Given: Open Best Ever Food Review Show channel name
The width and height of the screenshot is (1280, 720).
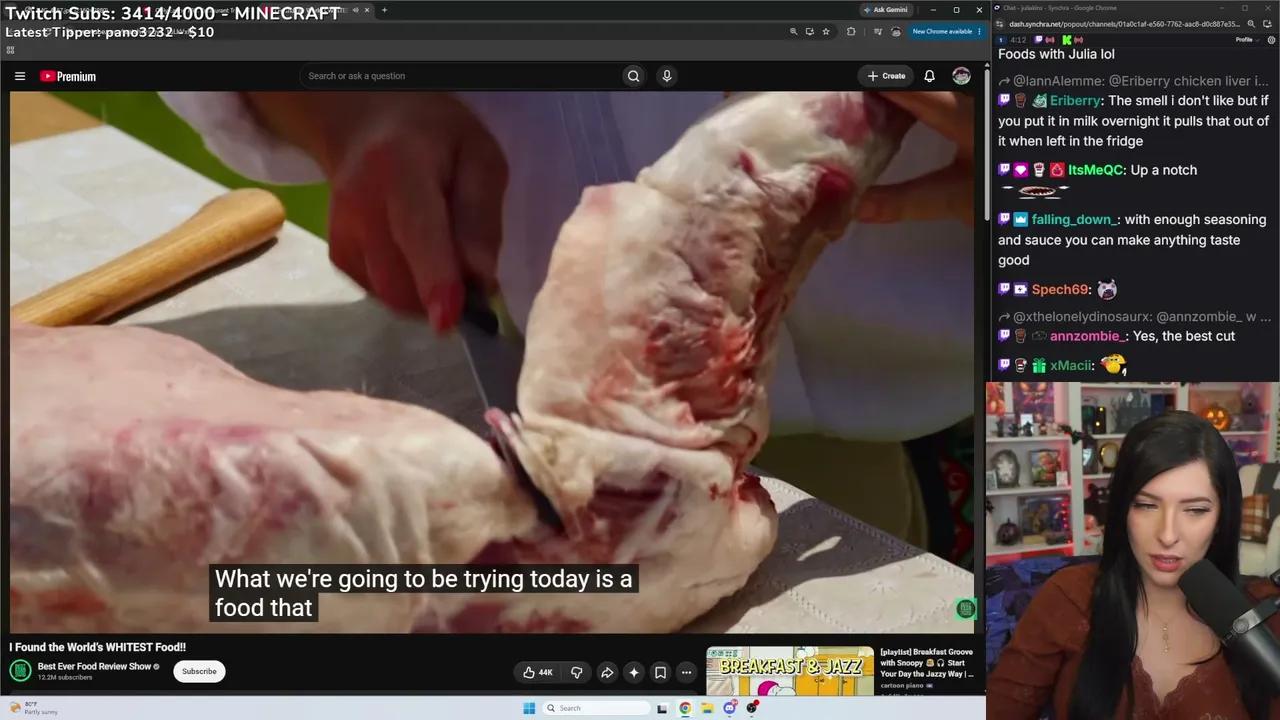Looking at the screenshot, I should (94, 666).
